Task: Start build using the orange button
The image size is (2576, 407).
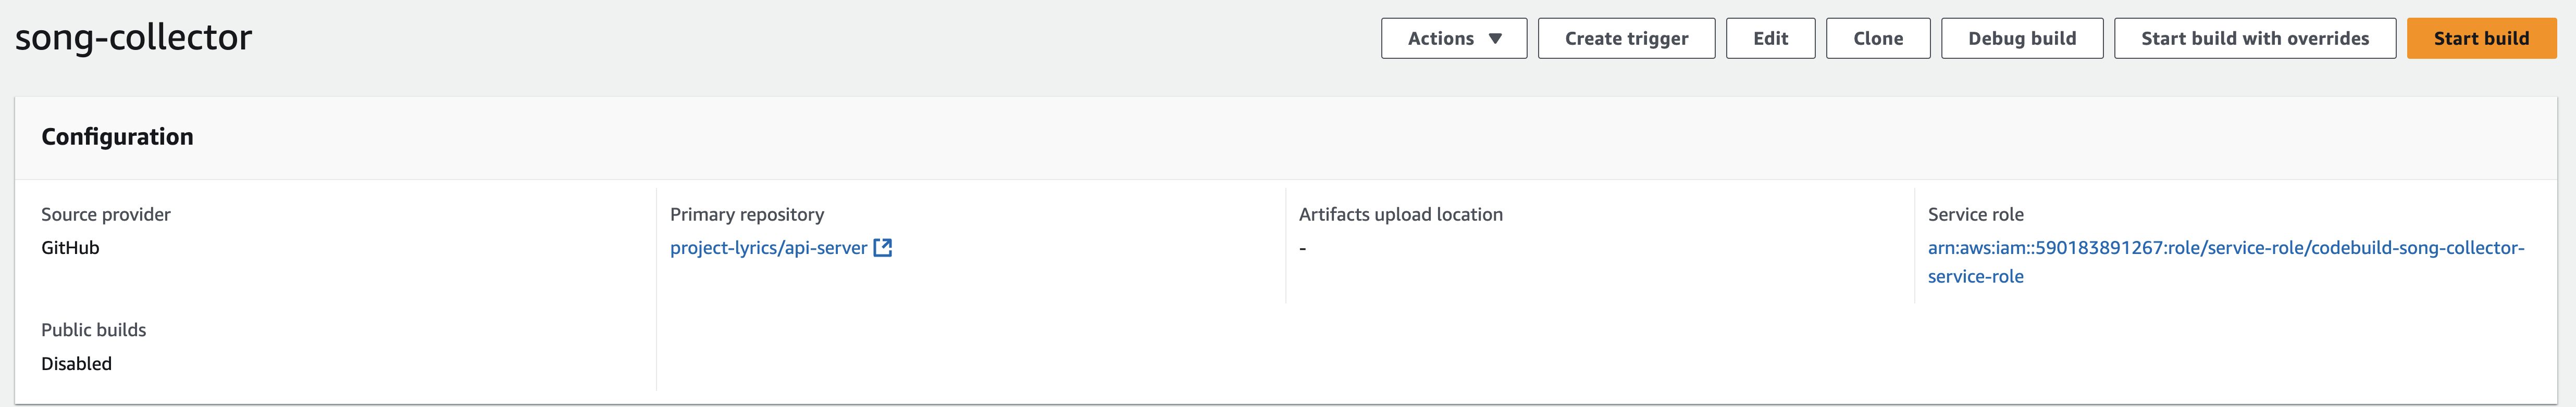Action: pyautogui.click(x=2481, y=38)
